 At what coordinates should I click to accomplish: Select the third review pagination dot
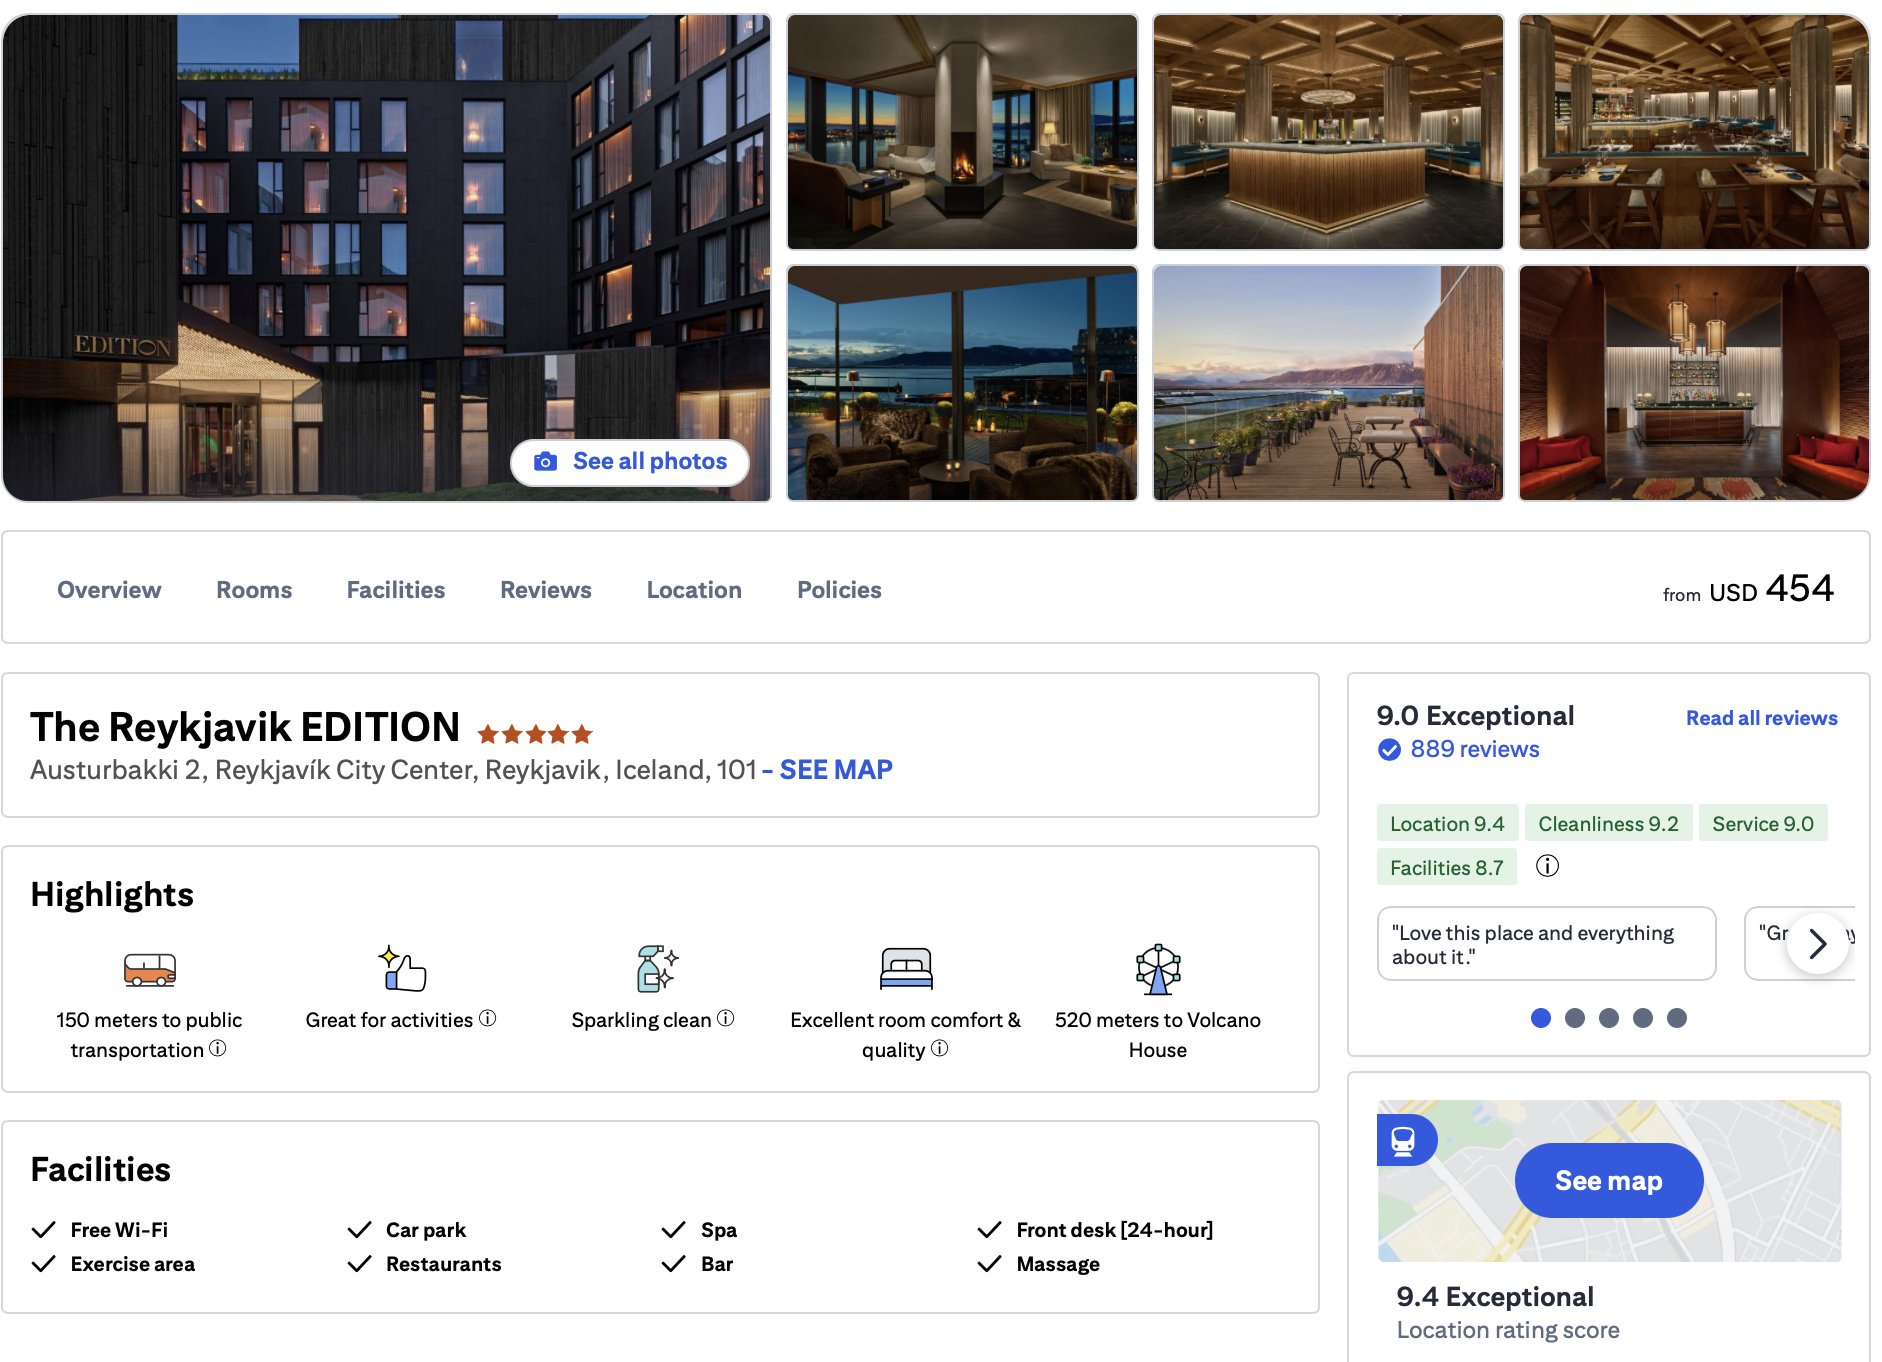click(x=1608, y=1018)
